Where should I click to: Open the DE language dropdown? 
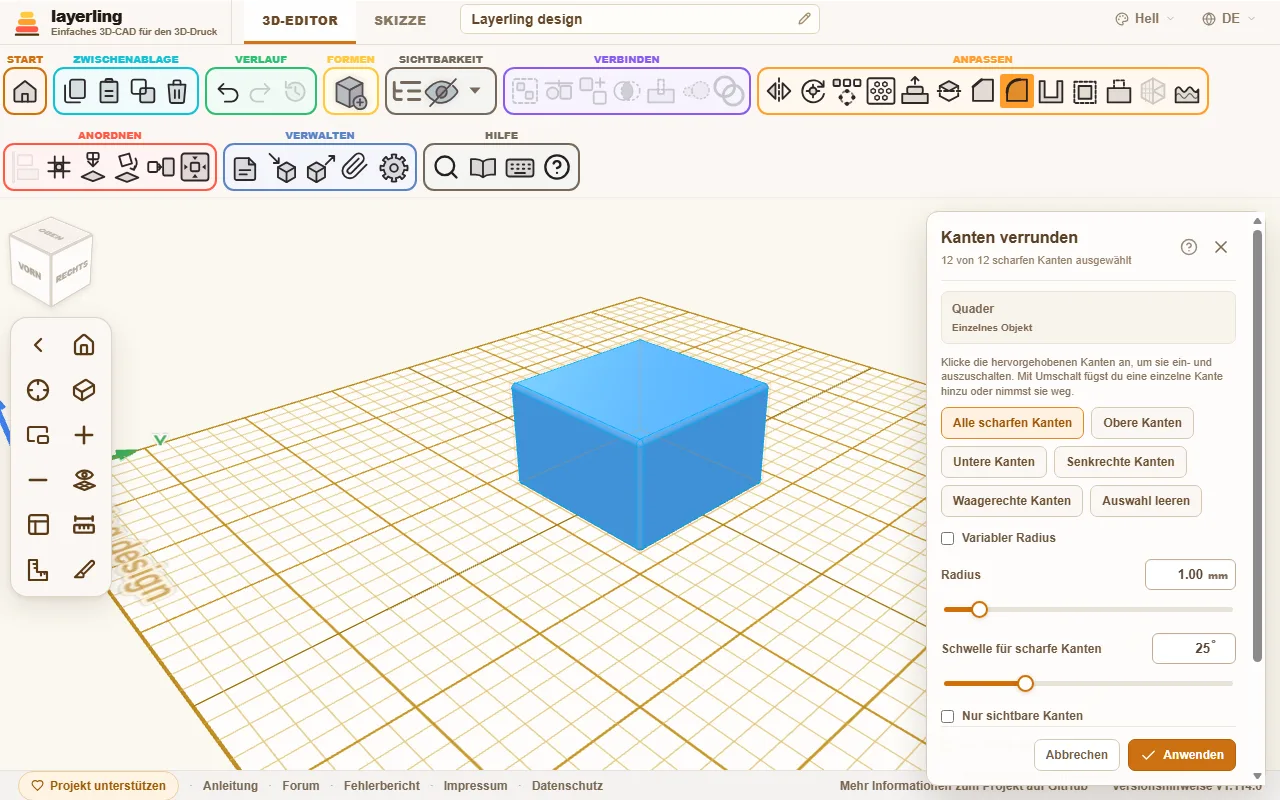coord(1229,19)
